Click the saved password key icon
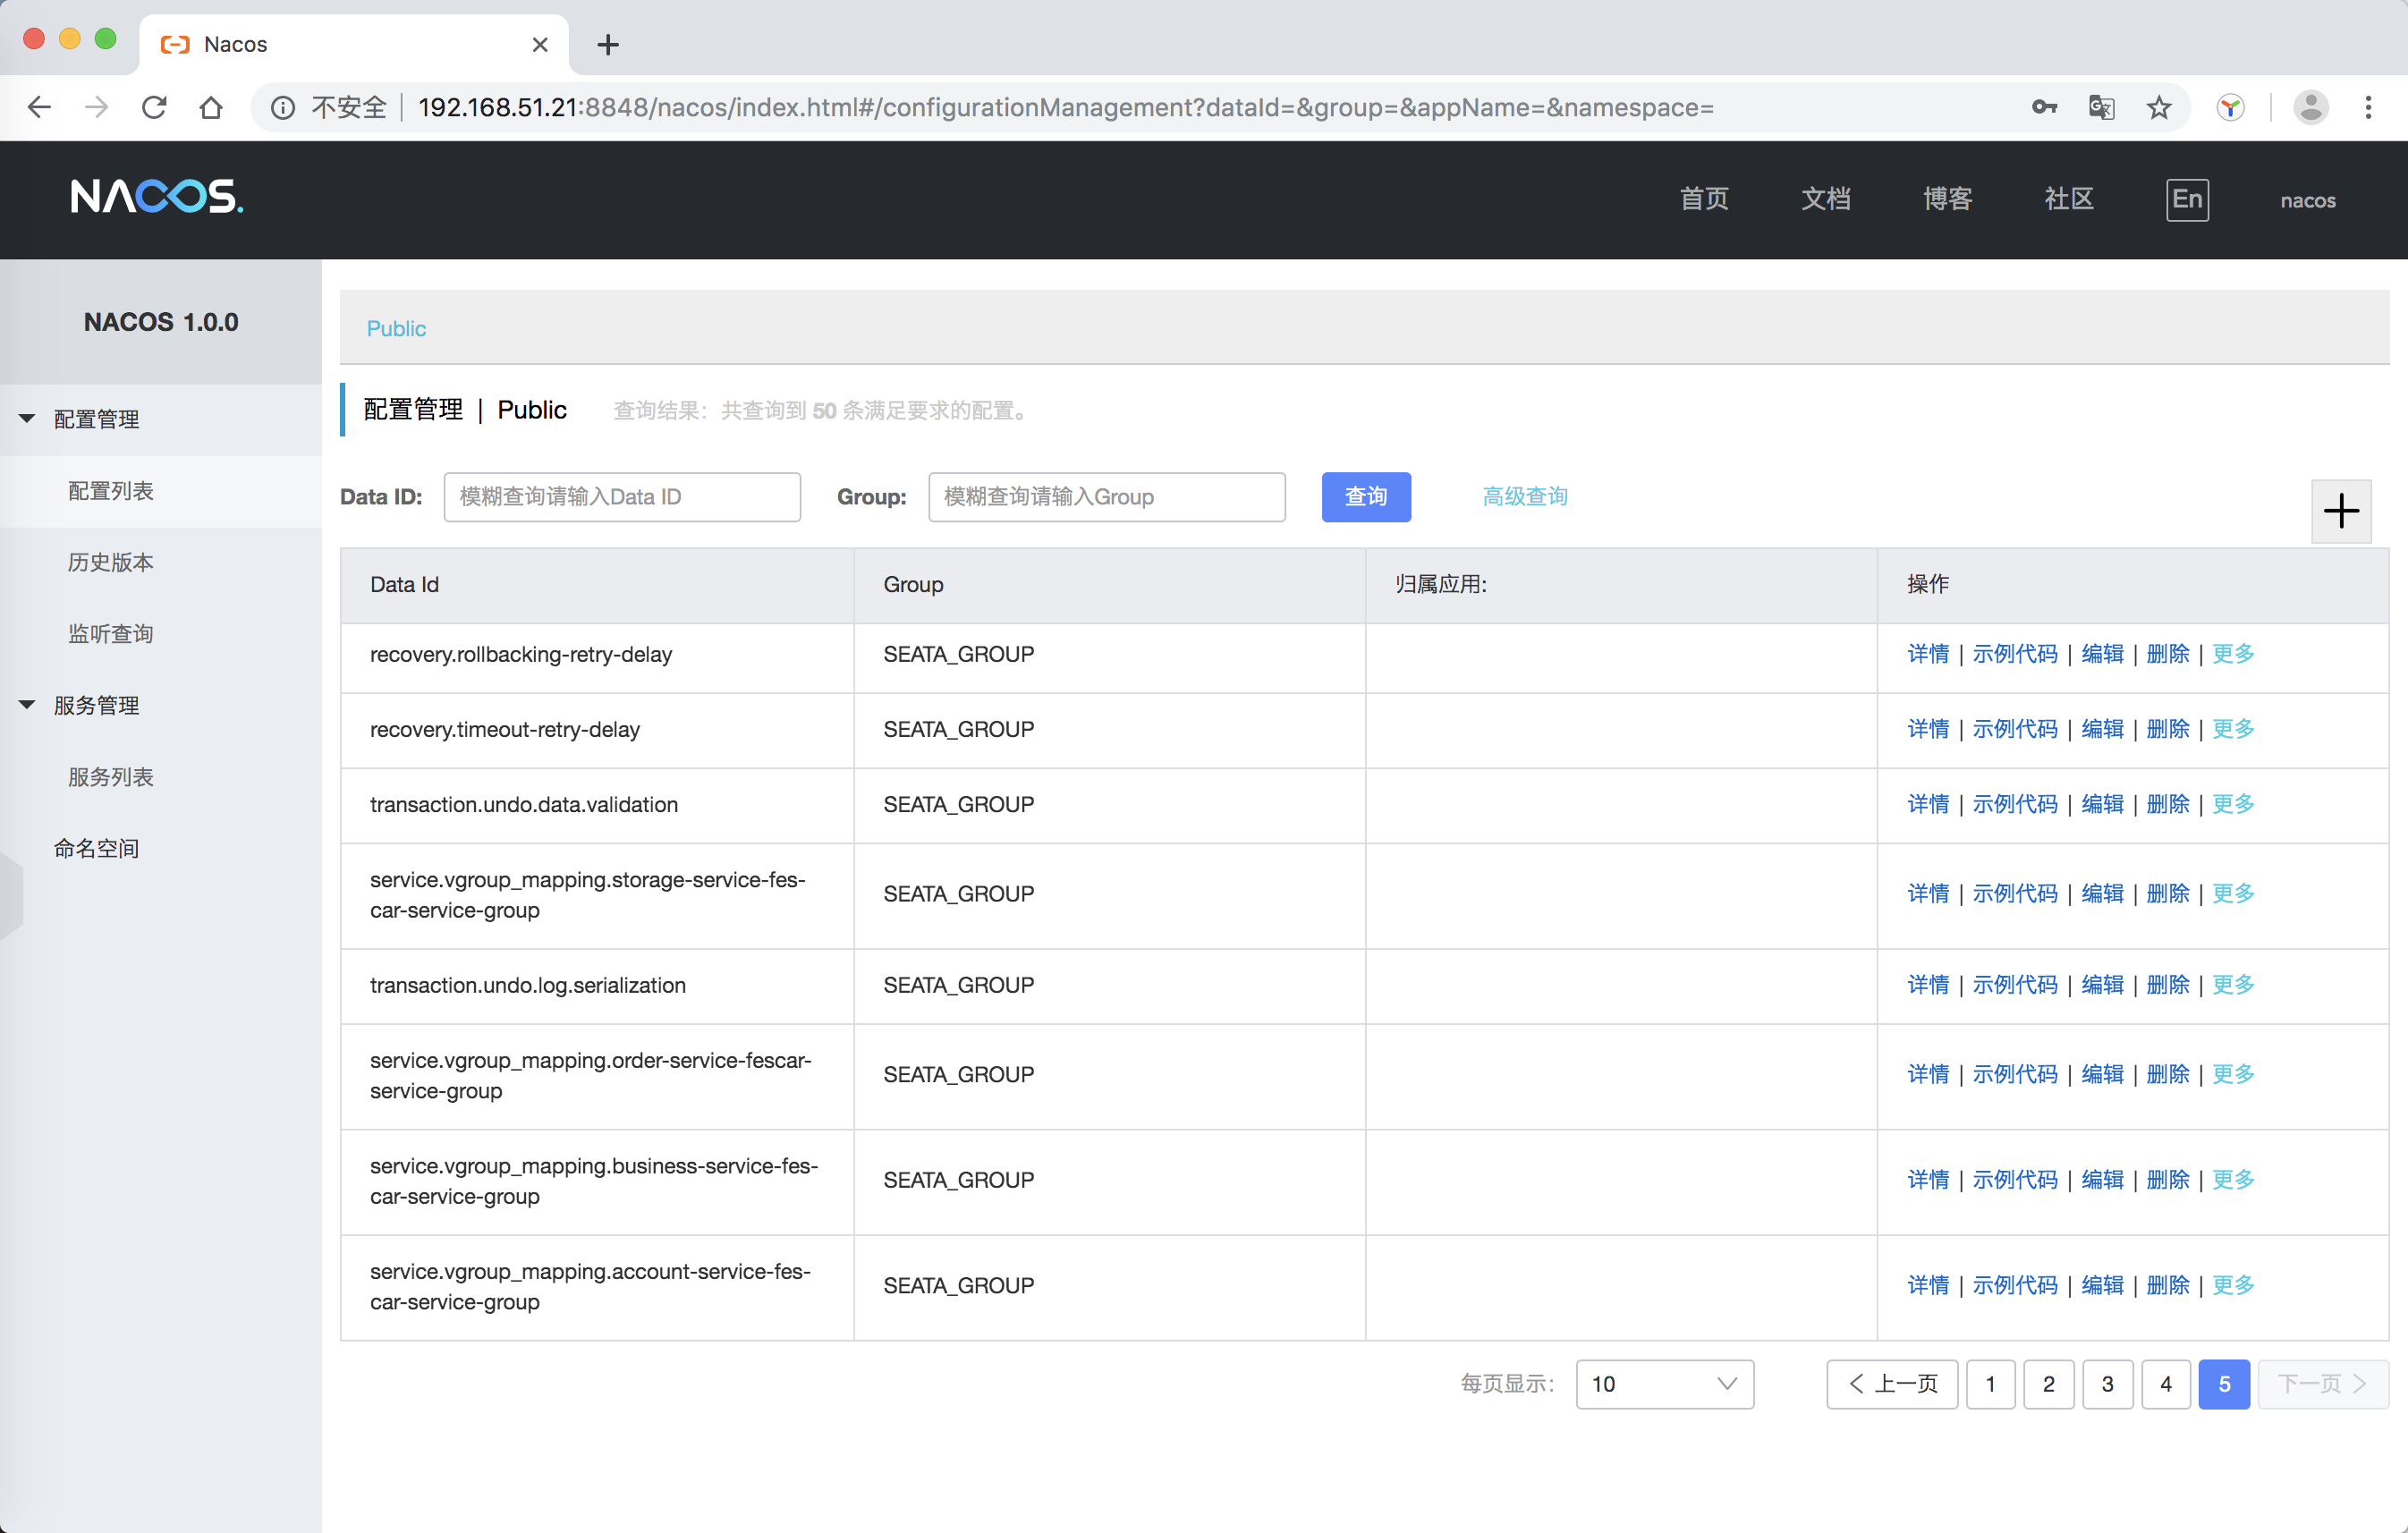 coord(2044,107)
